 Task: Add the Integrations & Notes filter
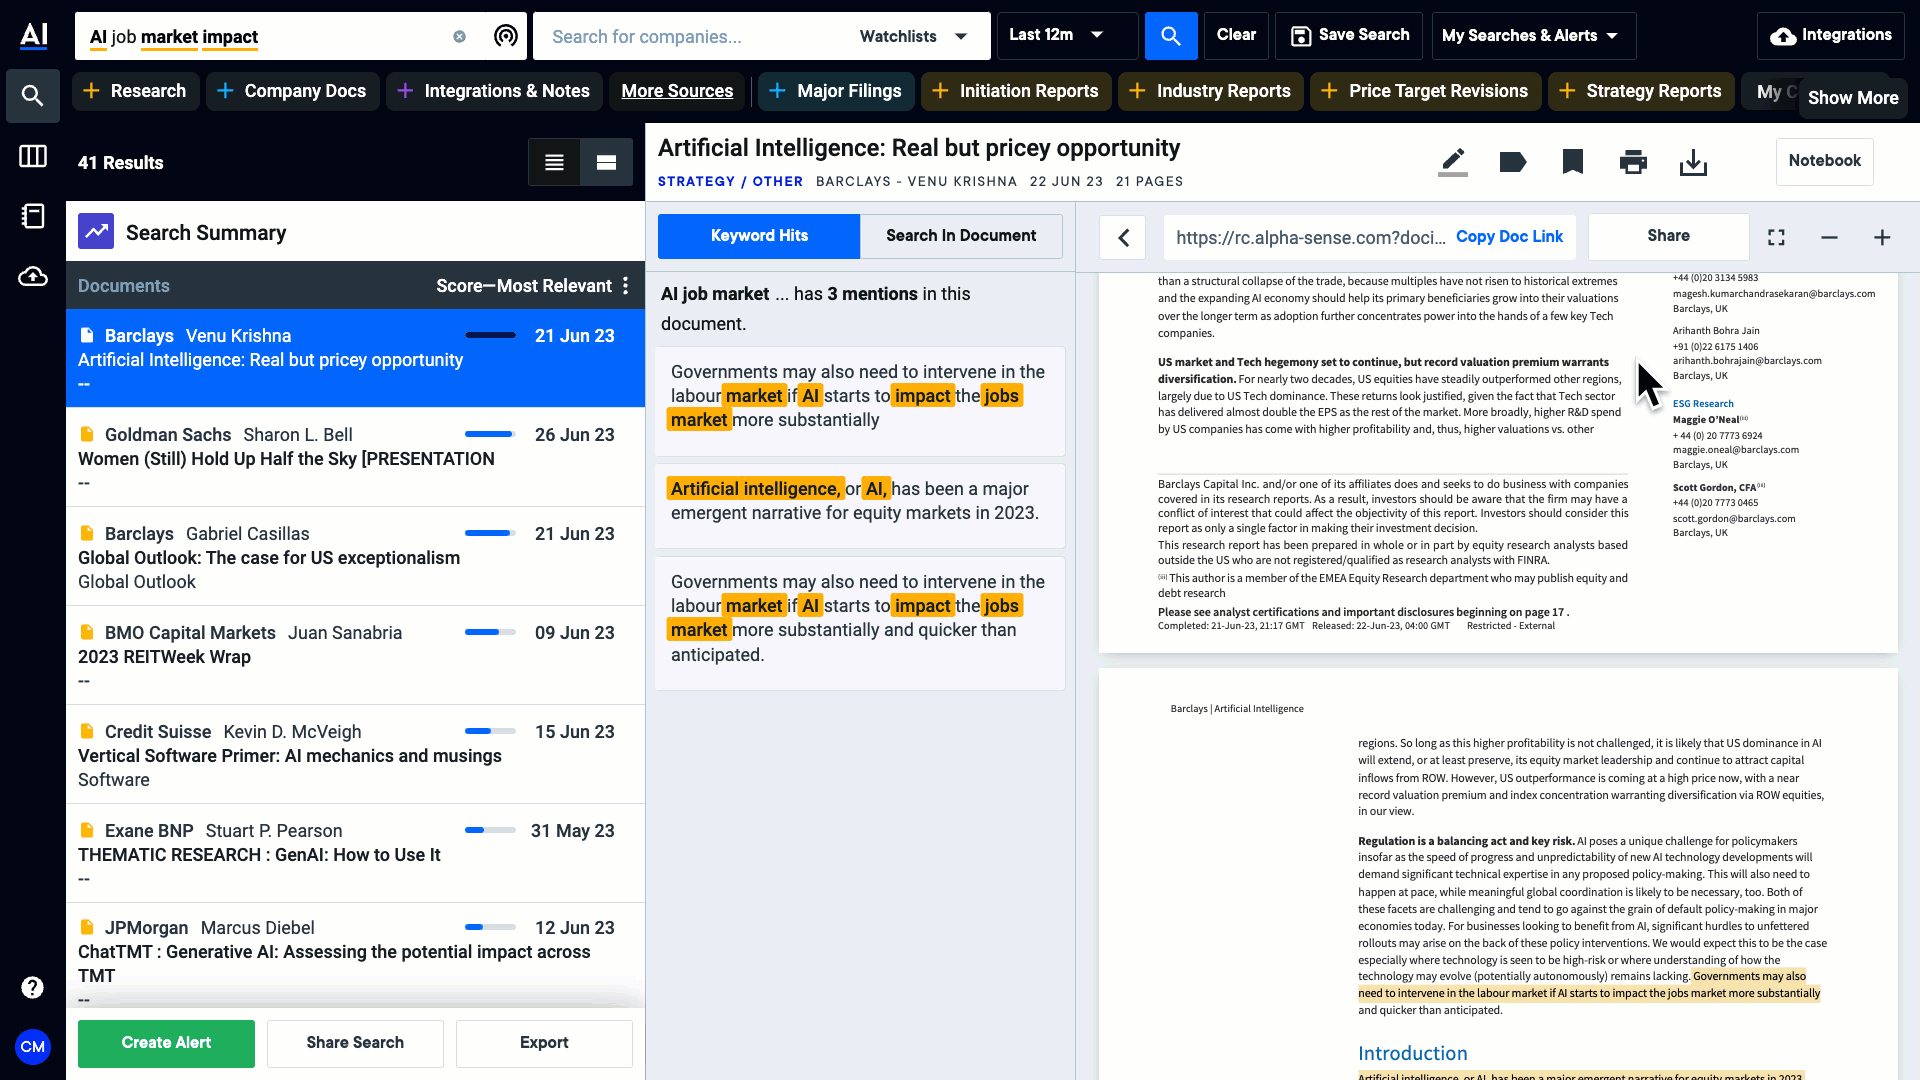pos(494,91)
